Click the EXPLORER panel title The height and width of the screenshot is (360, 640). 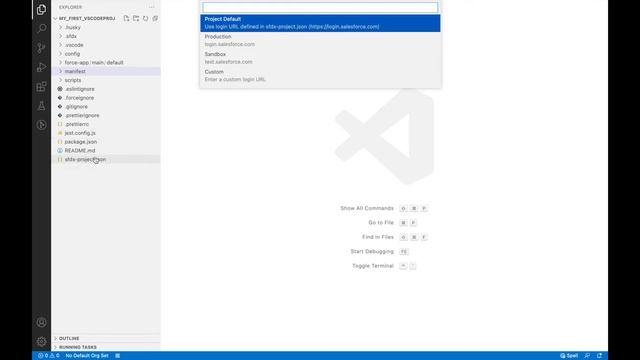70,7
